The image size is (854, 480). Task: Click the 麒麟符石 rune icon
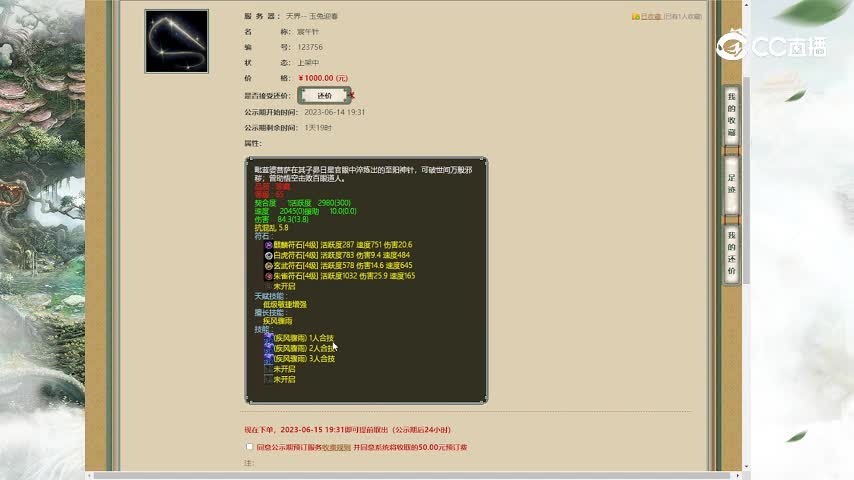(x=269, y=245)
